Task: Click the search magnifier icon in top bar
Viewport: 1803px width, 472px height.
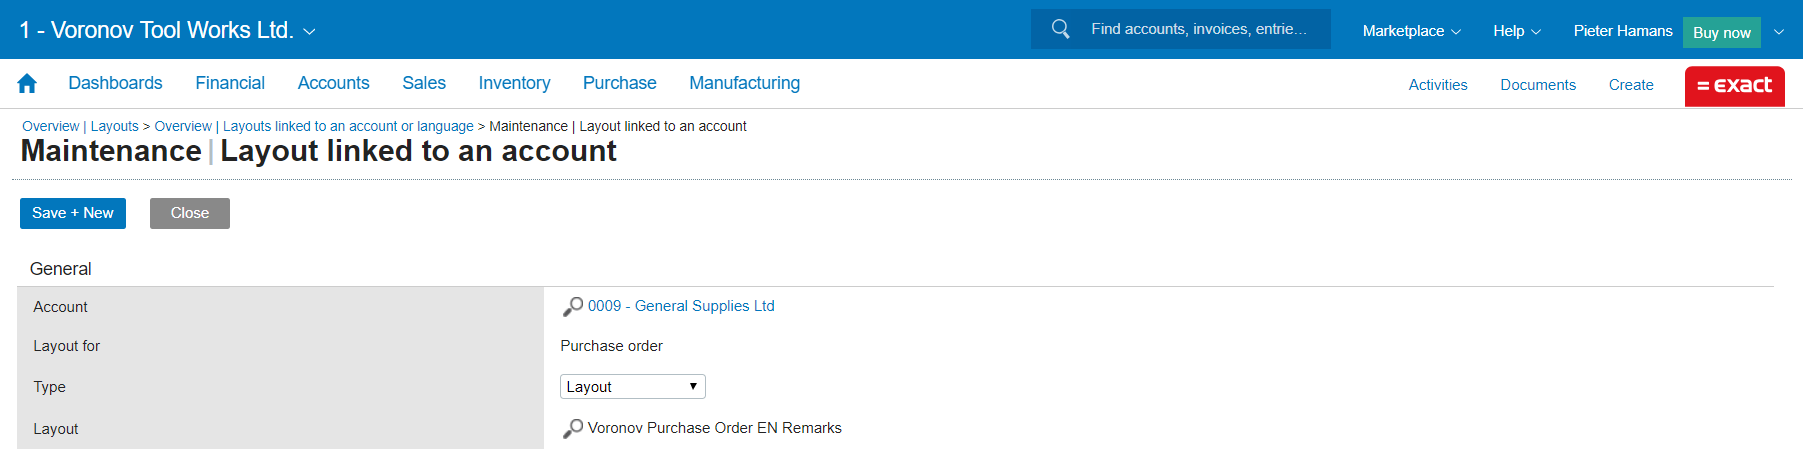Action: click(1060, 29)
